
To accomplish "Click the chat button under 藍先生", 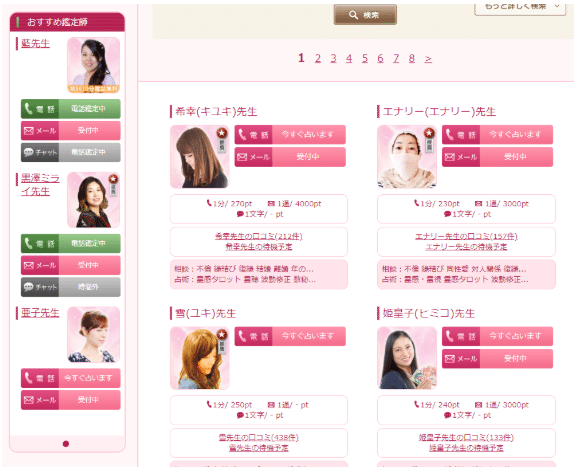I will point(71,152).
